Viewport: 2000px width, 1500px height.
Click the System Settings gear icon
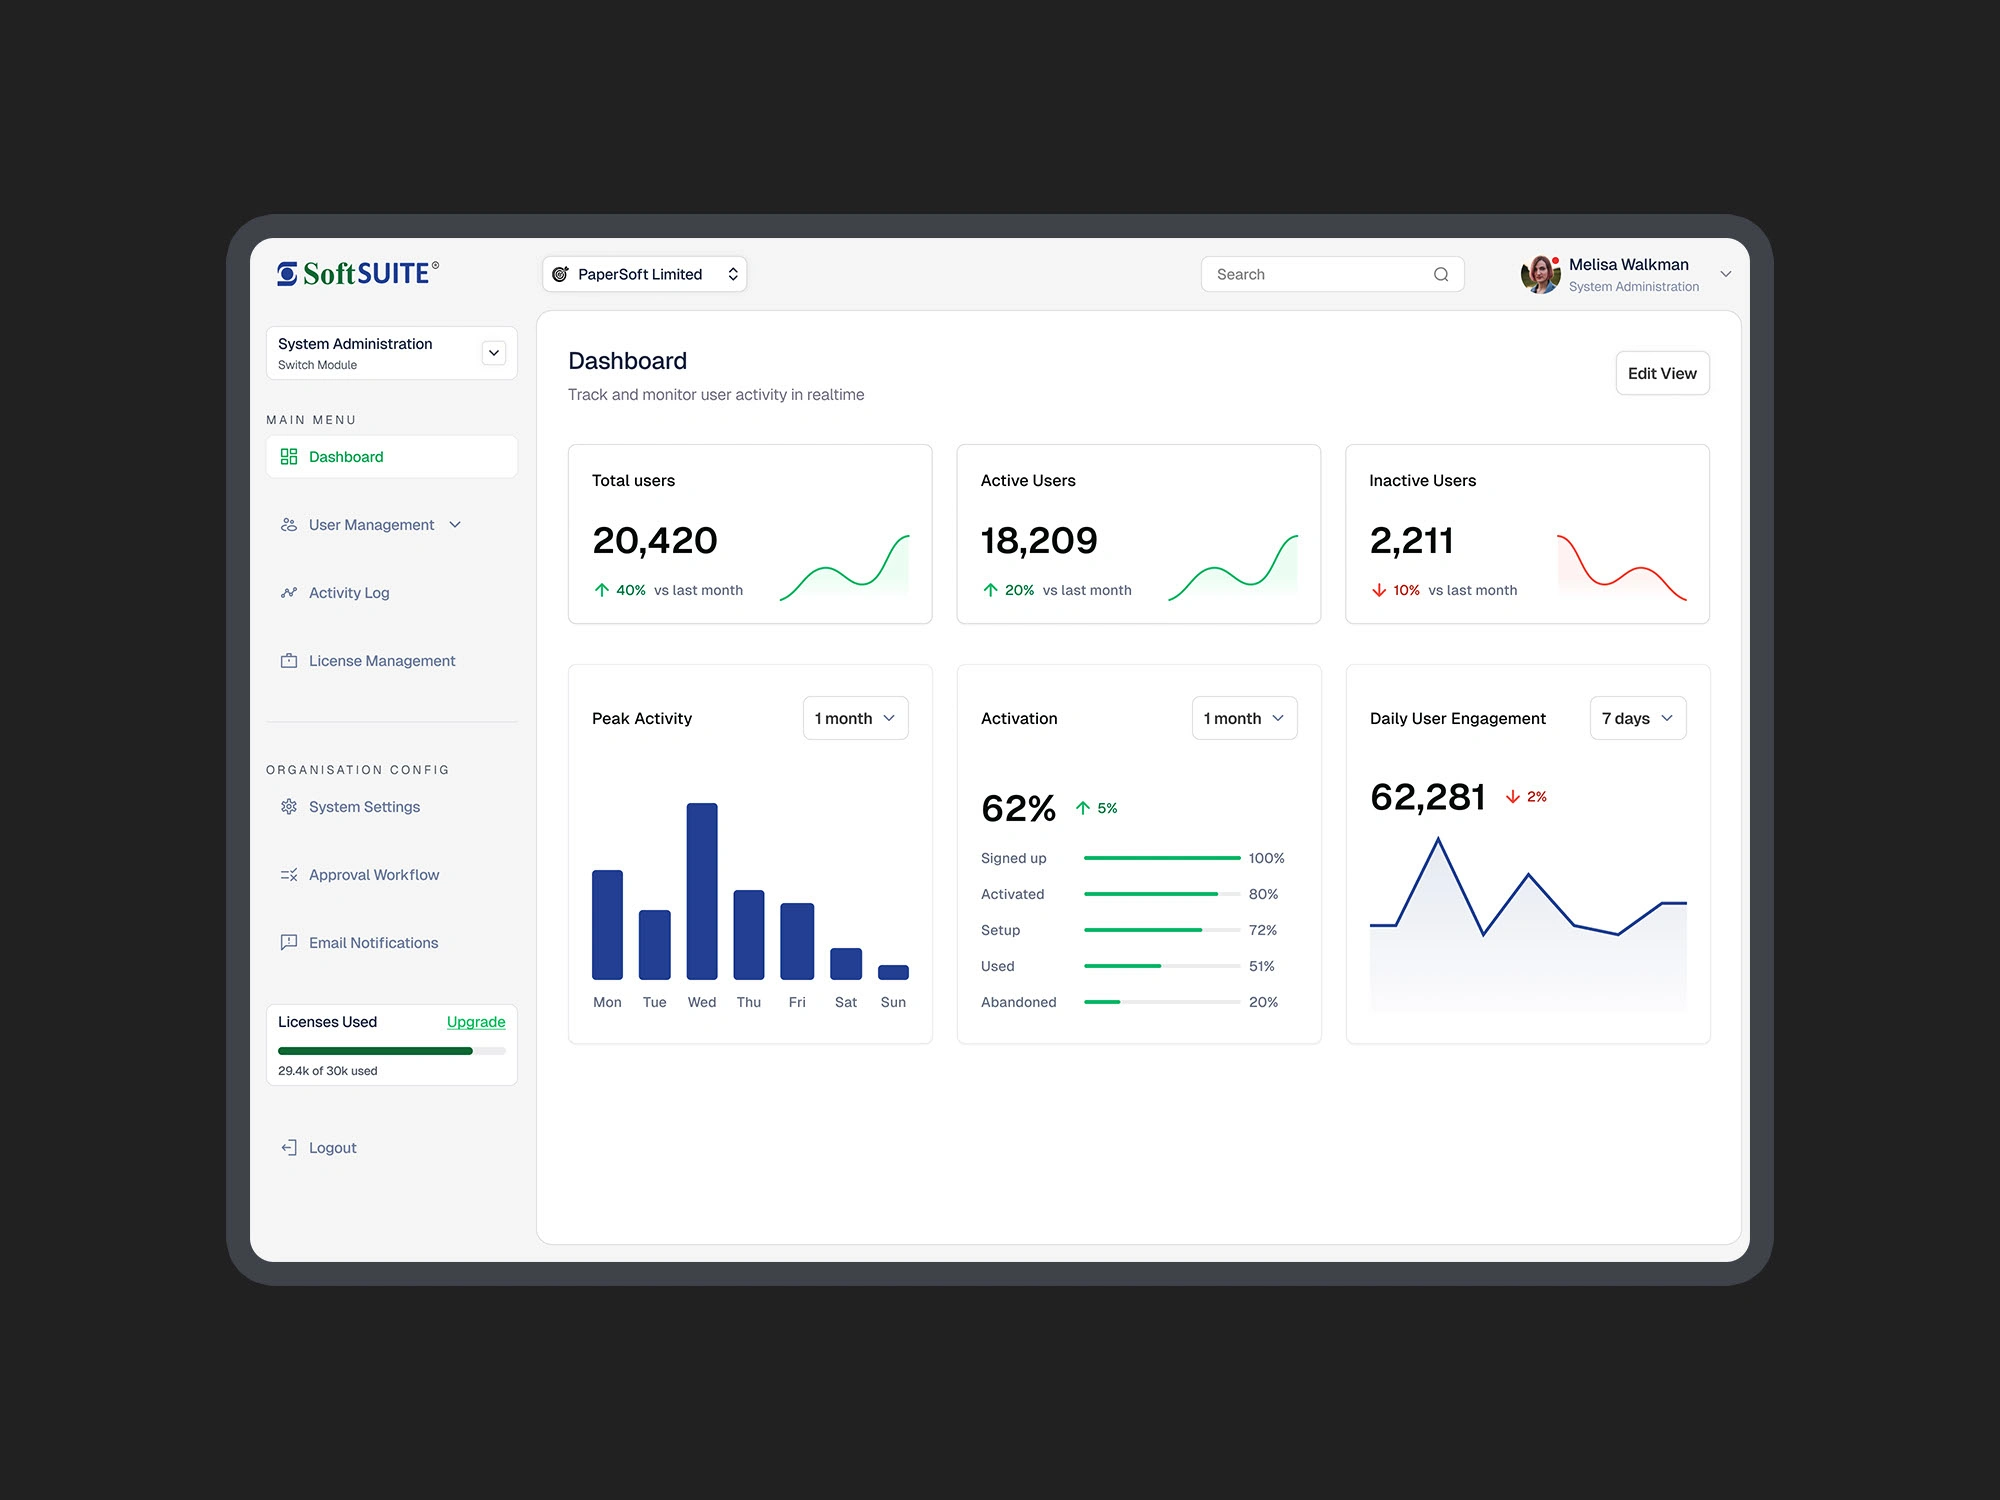tap(289, 807)
